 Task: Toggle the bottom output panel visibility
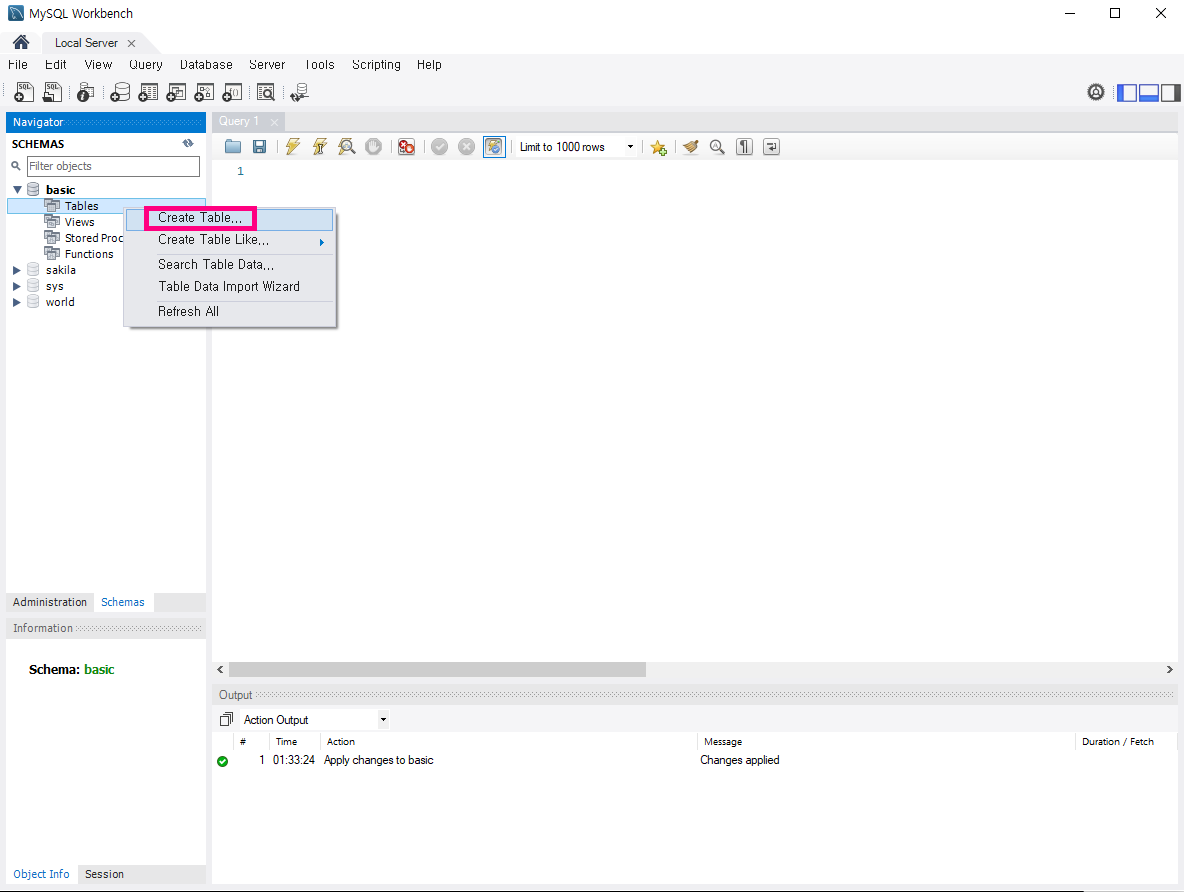point(1149,93)
